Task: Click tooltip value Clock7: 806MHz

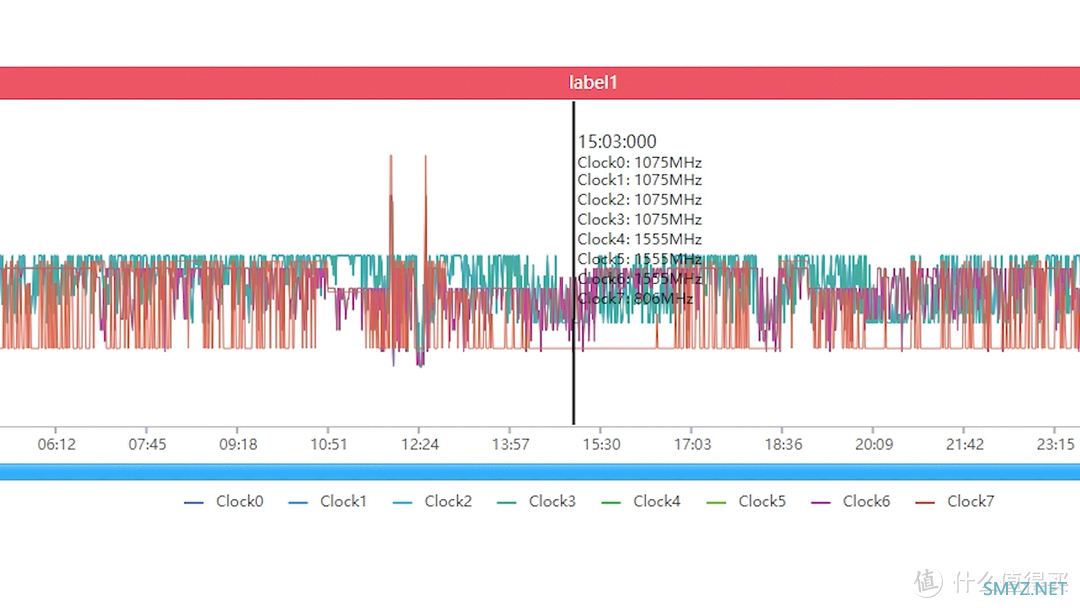Action: (635, 299)
